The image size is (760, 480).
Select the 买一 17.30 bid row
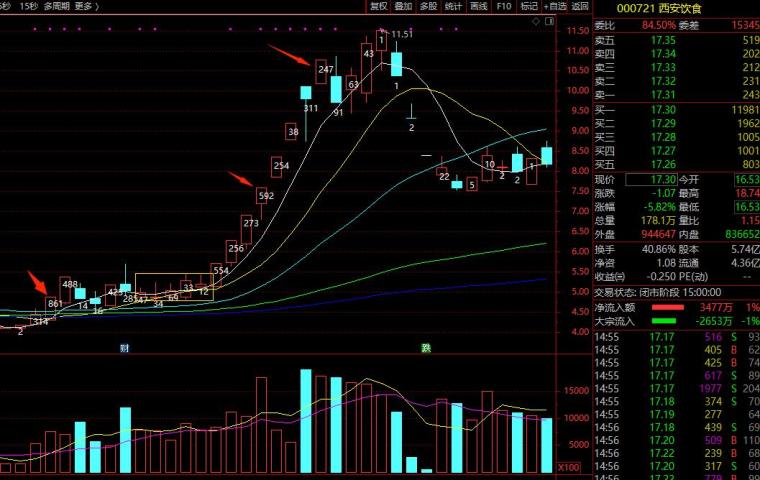(x=677, y=110)
